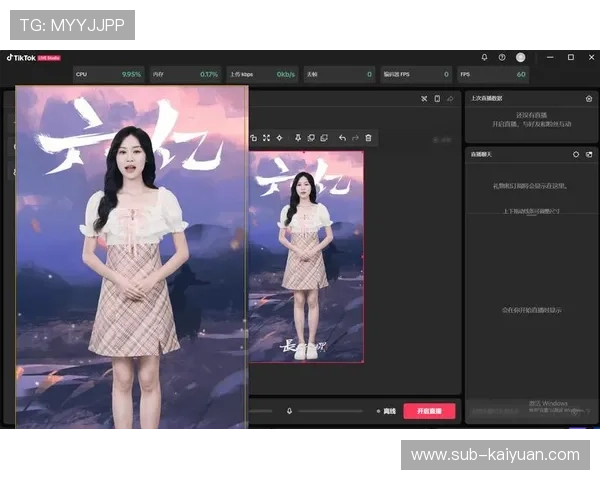Open the user profile avatar
Viewport: 600px width, 480px height.
click(x=520, y=57)
